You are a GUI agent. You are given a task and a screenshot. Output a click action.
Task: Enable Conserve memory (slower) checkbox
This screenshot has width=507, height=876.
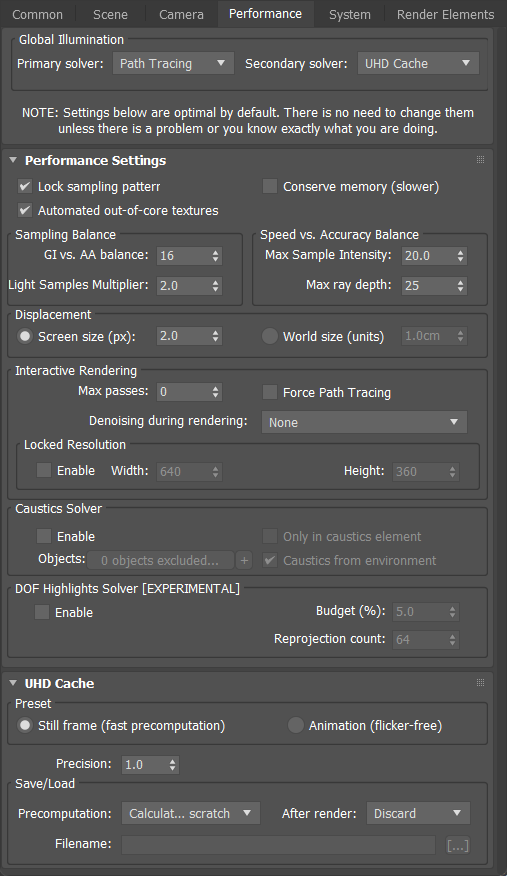[x=270, y=187]
